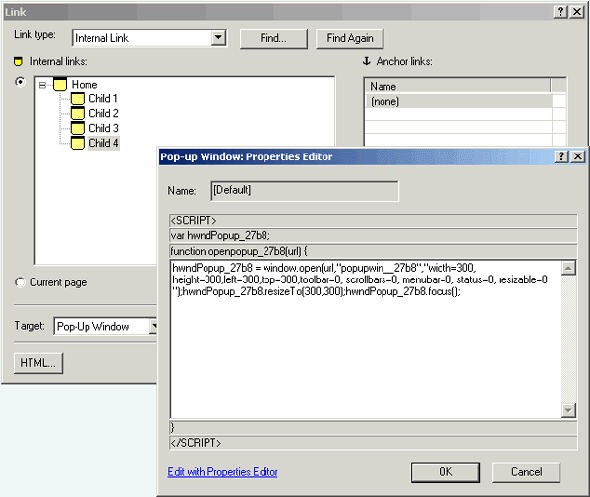590x497 pixels.
Task: Click the Find Again button
Action: [350, 38]
